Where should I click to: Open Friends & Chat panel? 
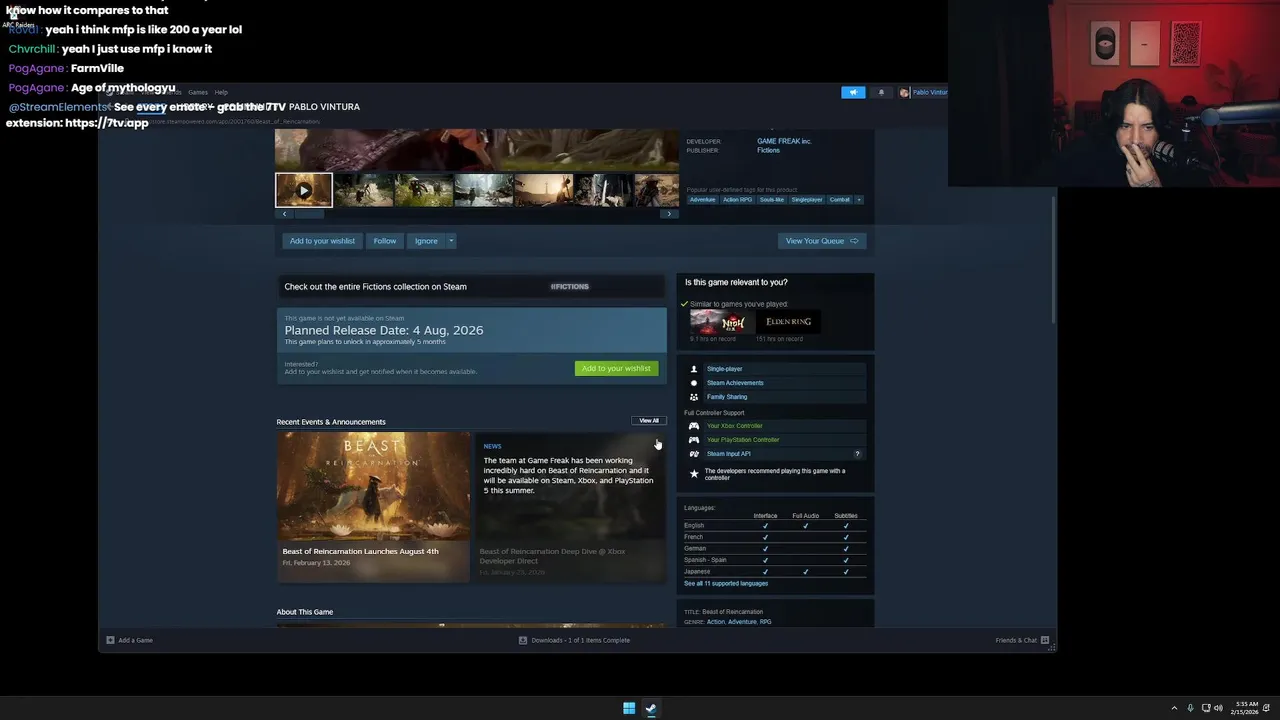pos(1022,640)
